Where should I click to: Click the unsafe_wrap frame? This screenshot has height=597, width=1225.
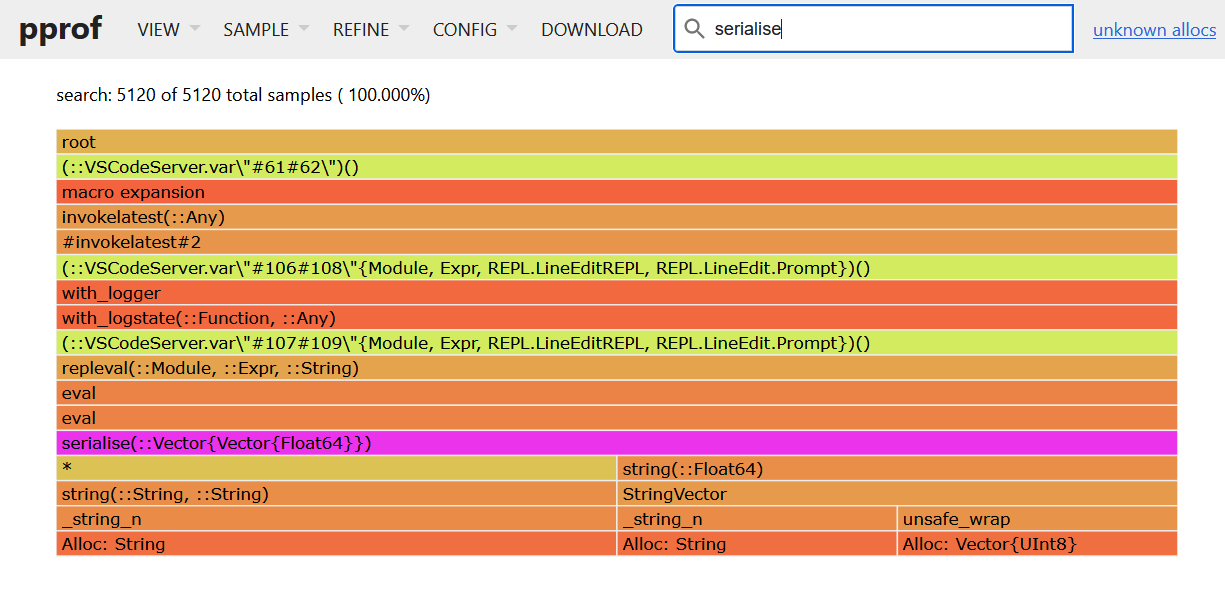point(1036,519)
